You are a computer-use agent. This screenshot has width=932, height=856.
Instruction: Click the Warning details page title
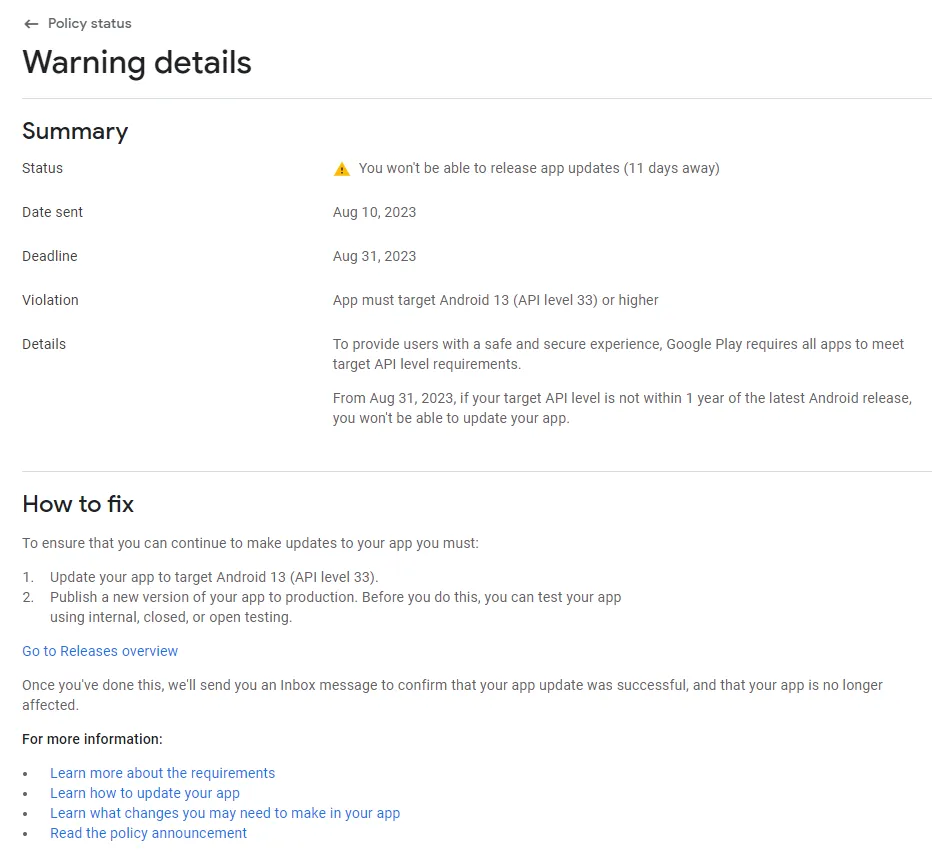[x=137, y=63]
